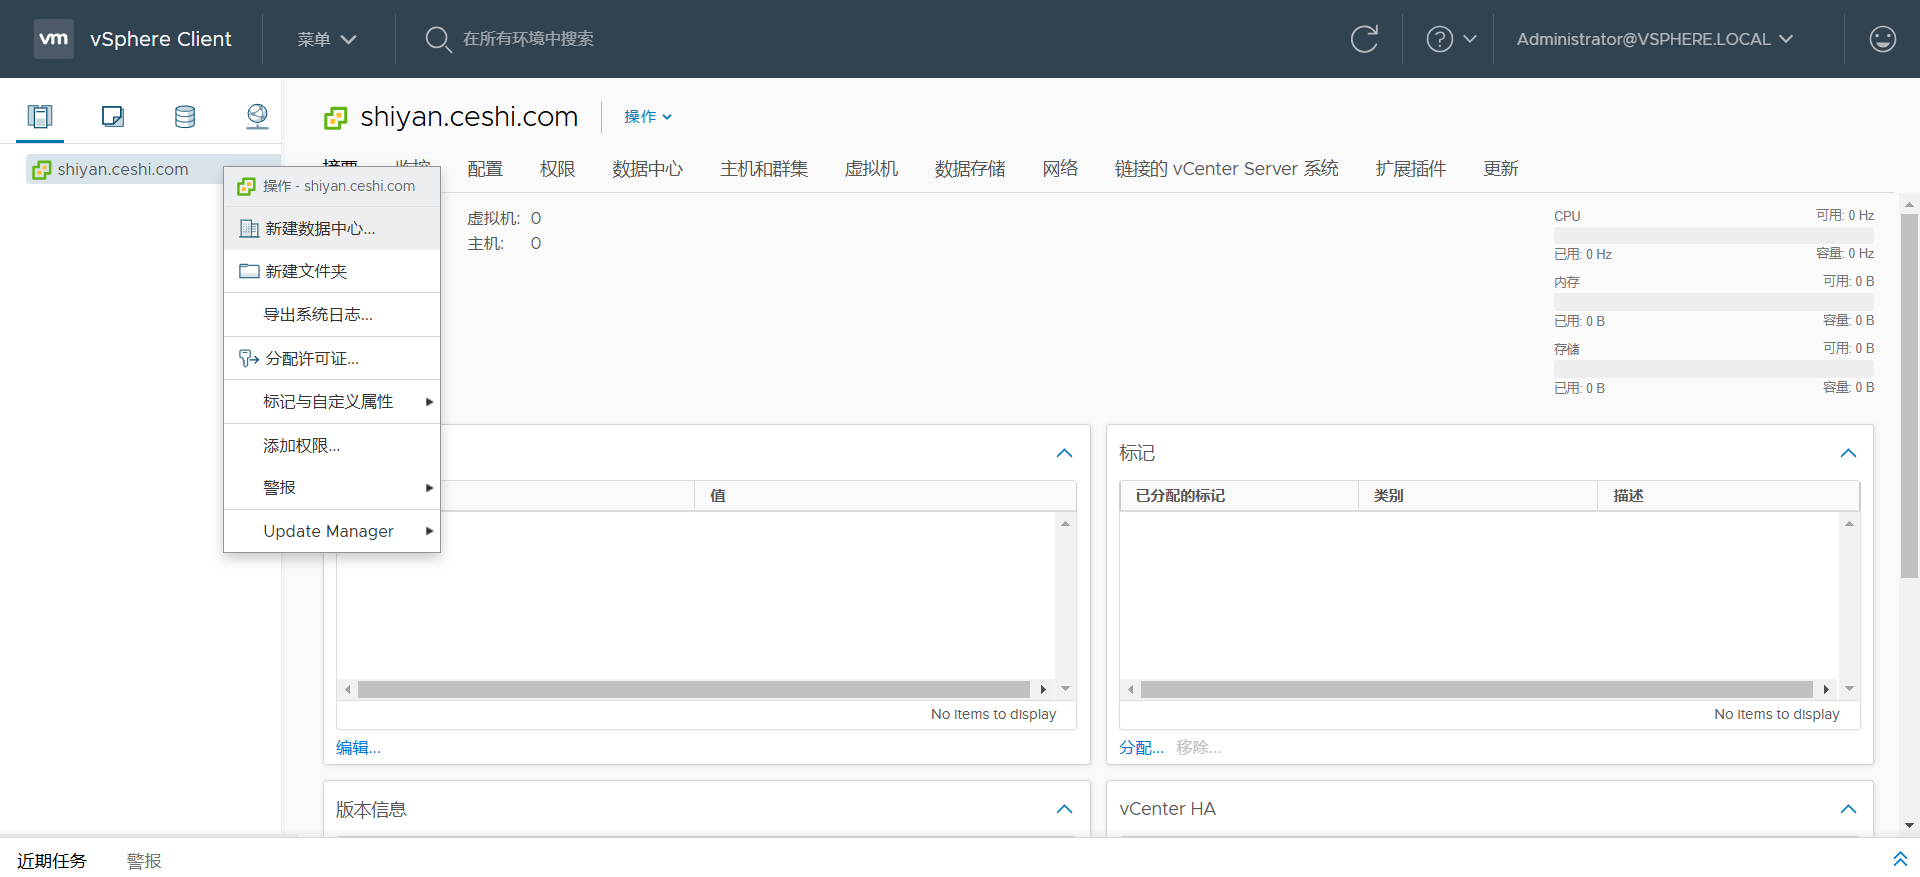
Task: Choose 导出系统日志... from context menu
Action: [x=332, y=315]
